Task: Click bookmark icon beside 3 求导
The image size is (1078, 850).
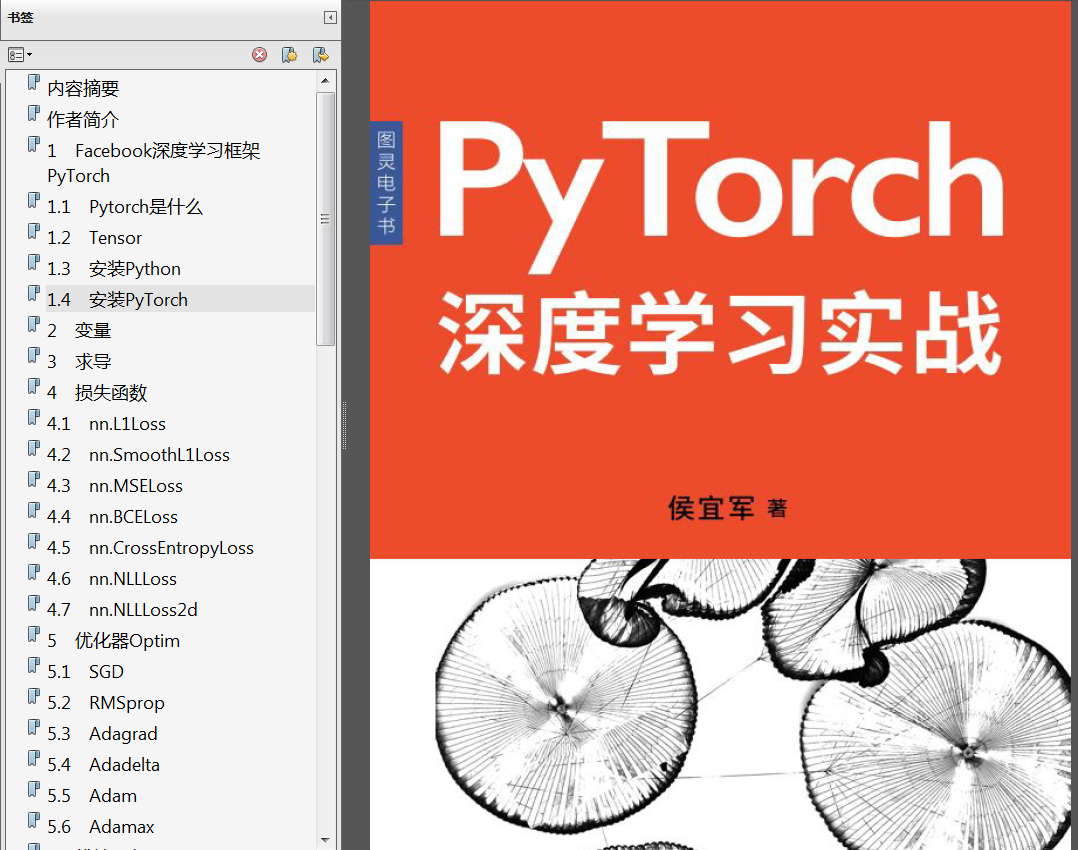Action: (x=34, y=356)
